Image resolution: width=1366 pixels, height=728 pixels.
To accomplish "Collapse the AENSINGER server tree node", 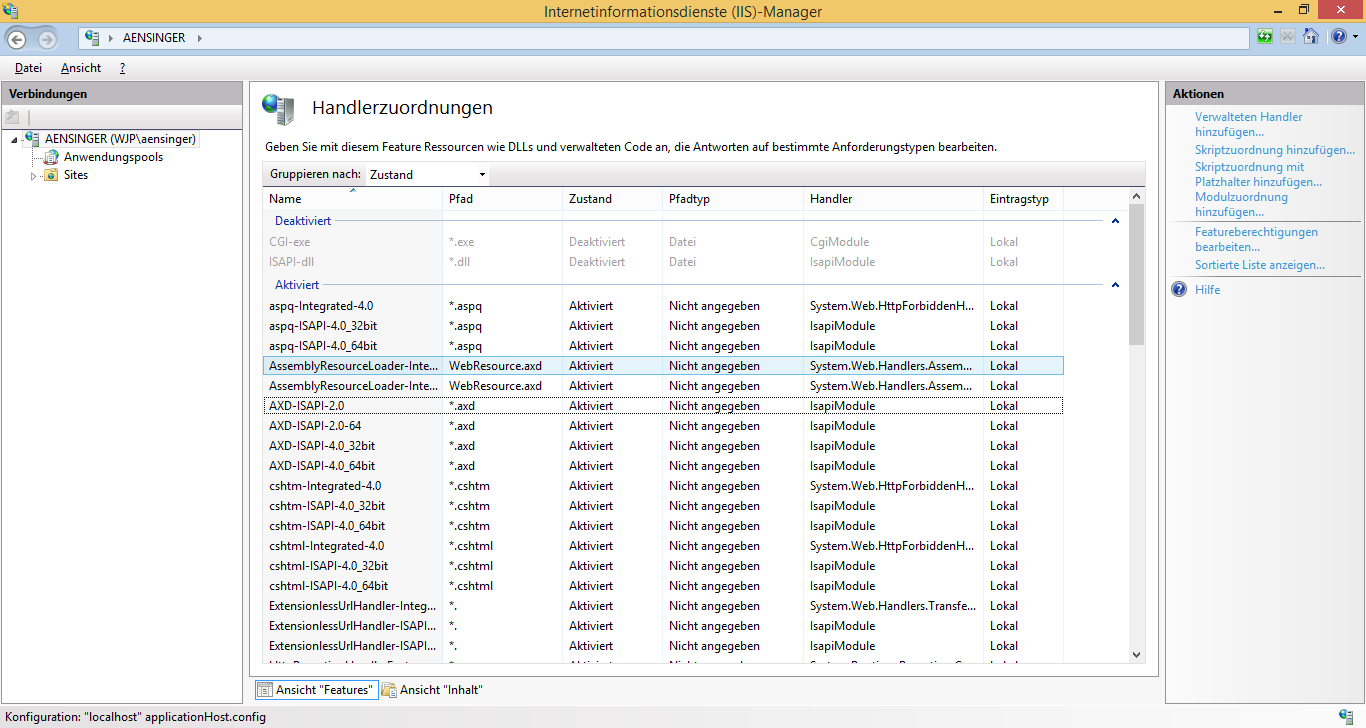I will click(x=14, y=140).
